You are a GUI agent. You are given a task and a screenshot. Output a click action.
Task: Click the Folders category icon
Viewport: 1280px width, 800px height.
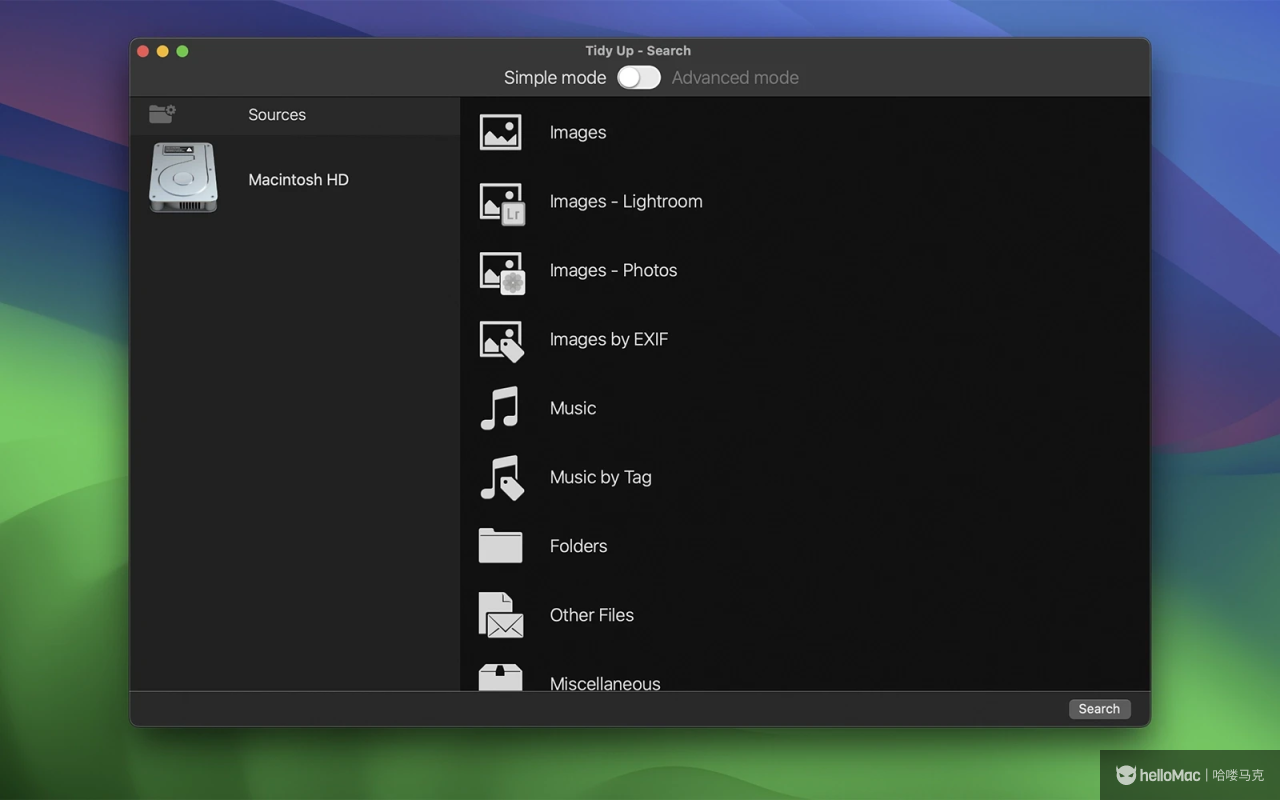coord(500,546)
